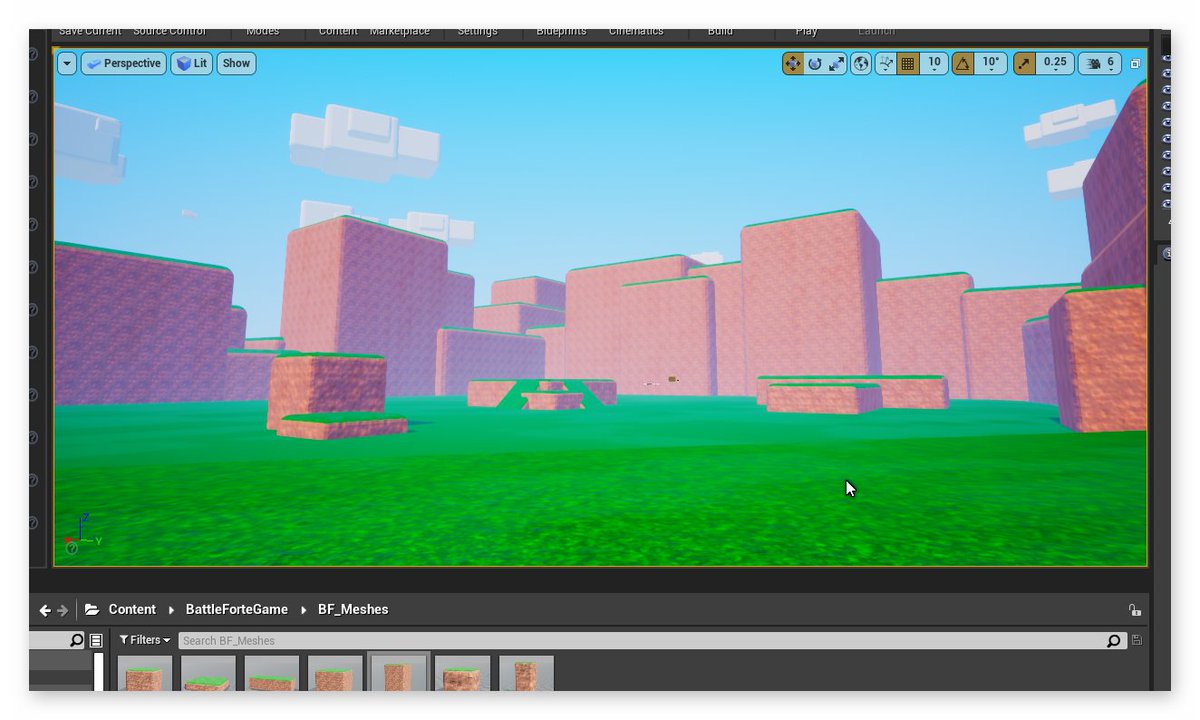Open the scale snap 0.25 dropdown
Screen dimensions: 1200x720
point(1055,64)
